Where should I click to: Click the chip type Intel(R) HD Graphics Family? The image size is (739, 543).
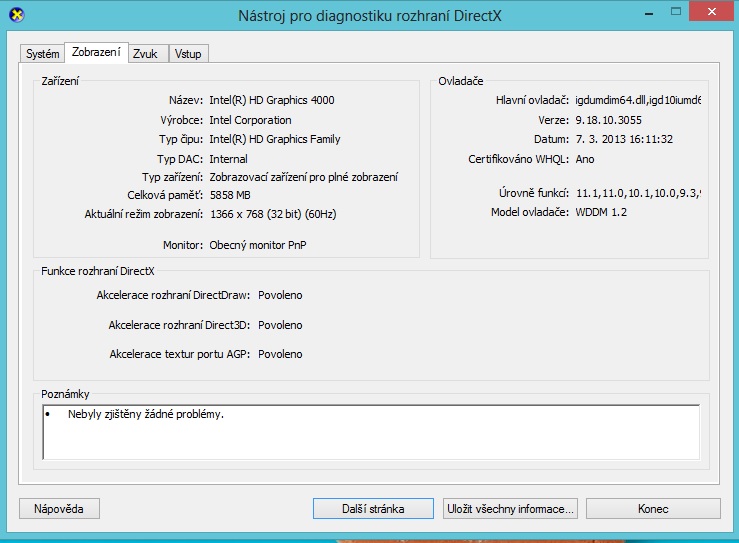[x=275, y=139]
